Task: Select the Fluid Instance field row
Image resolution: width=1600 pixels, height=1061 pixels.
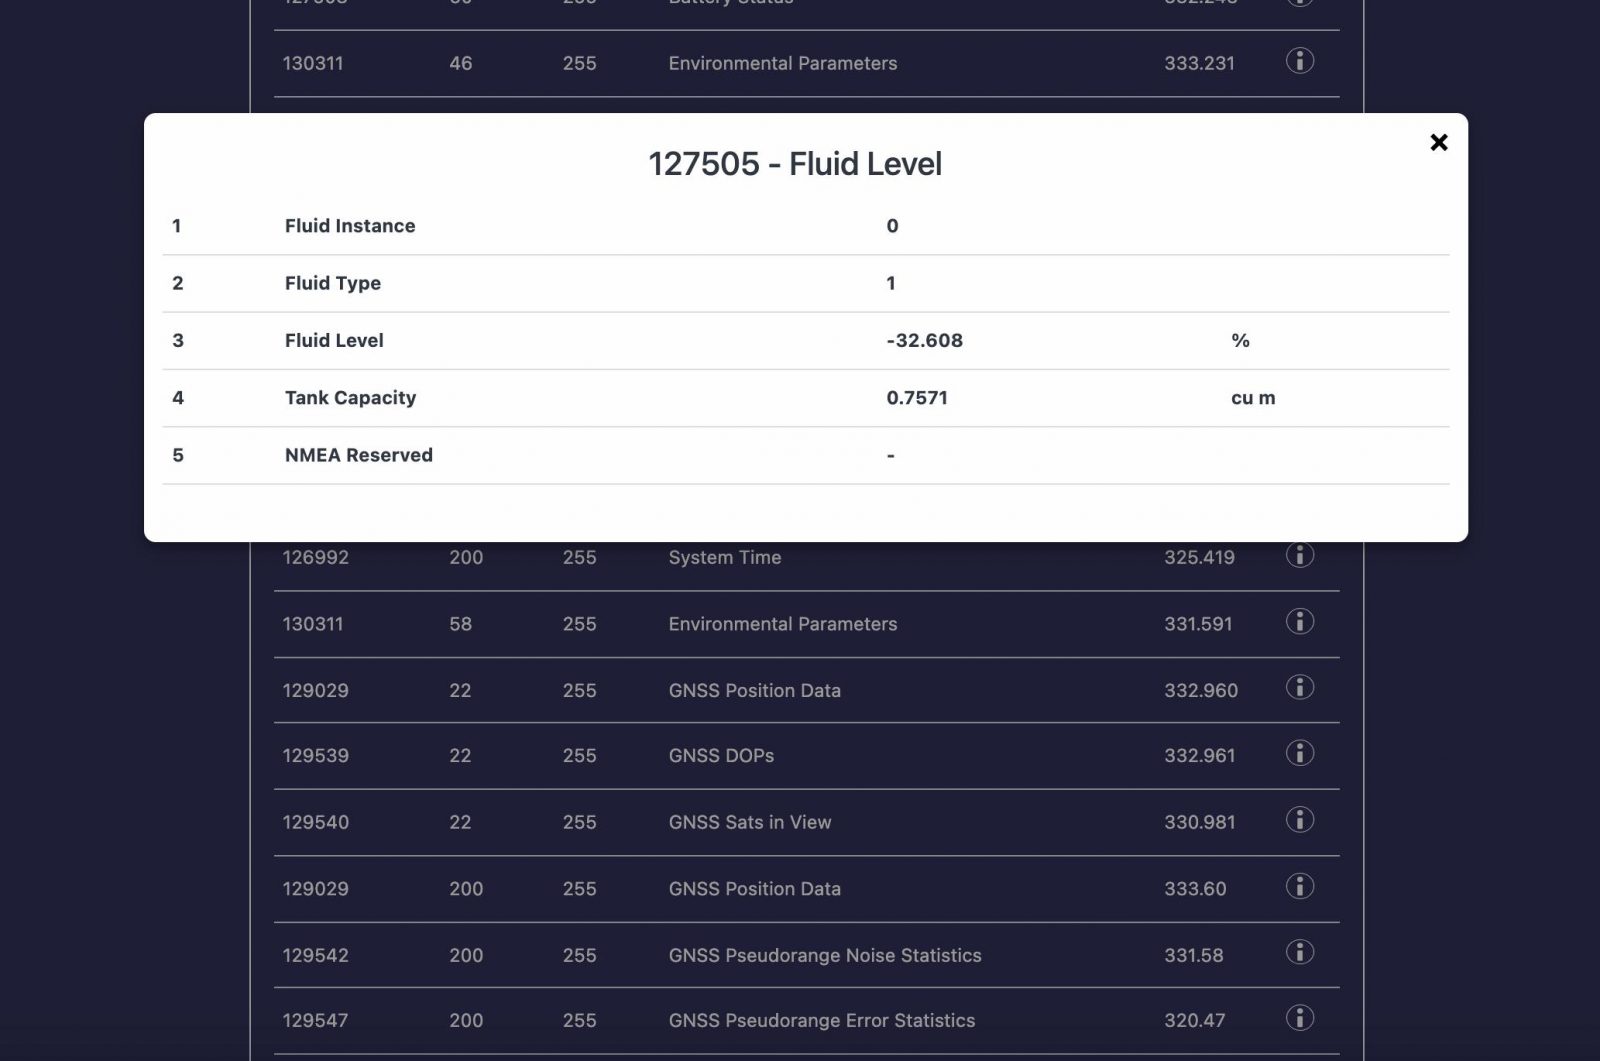Action: click(x=349, y=226)
